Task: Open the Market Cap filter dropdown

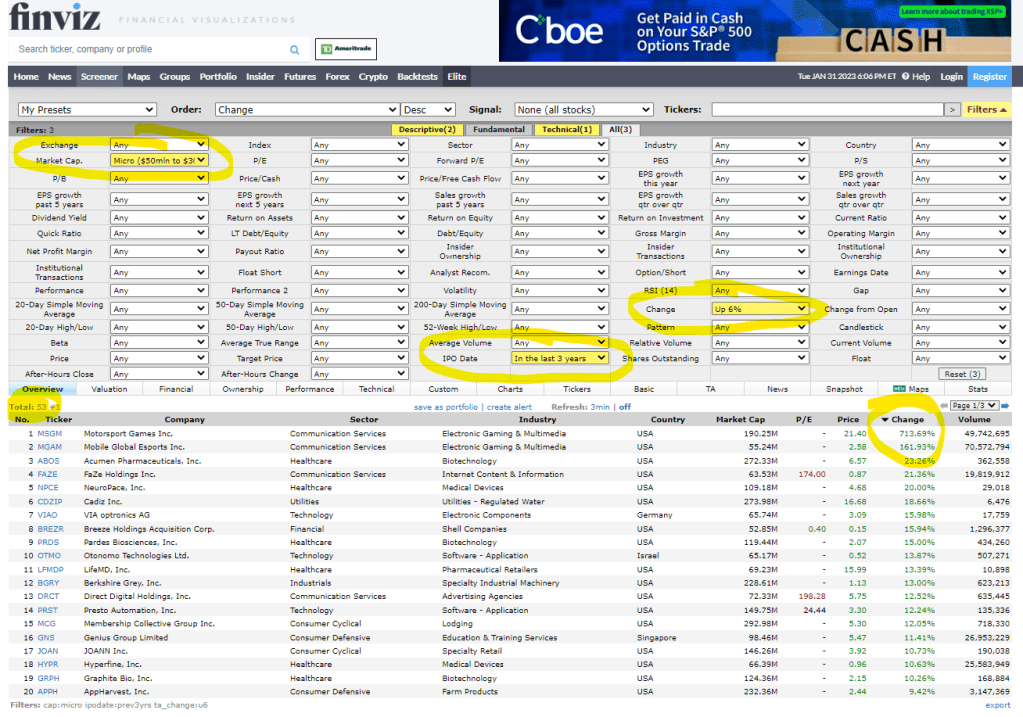Action: point(160,160)
